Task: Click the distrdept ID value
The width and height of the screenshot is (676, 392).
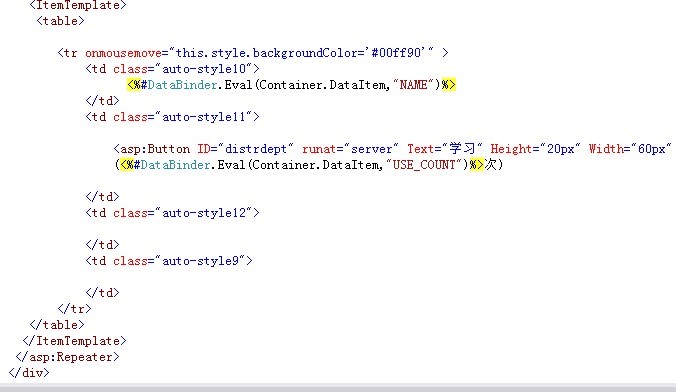Action: [x=256, y=149]
